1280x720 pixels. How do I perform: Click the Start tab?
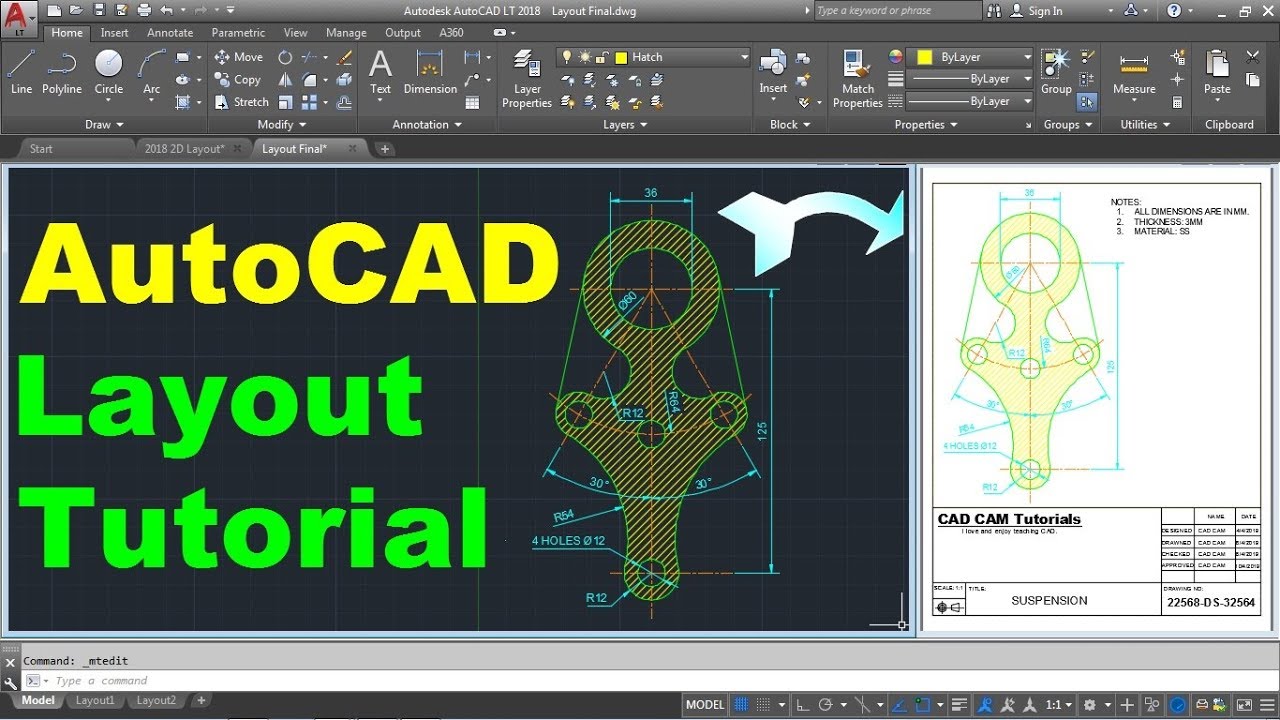click(x=41, y=149)
